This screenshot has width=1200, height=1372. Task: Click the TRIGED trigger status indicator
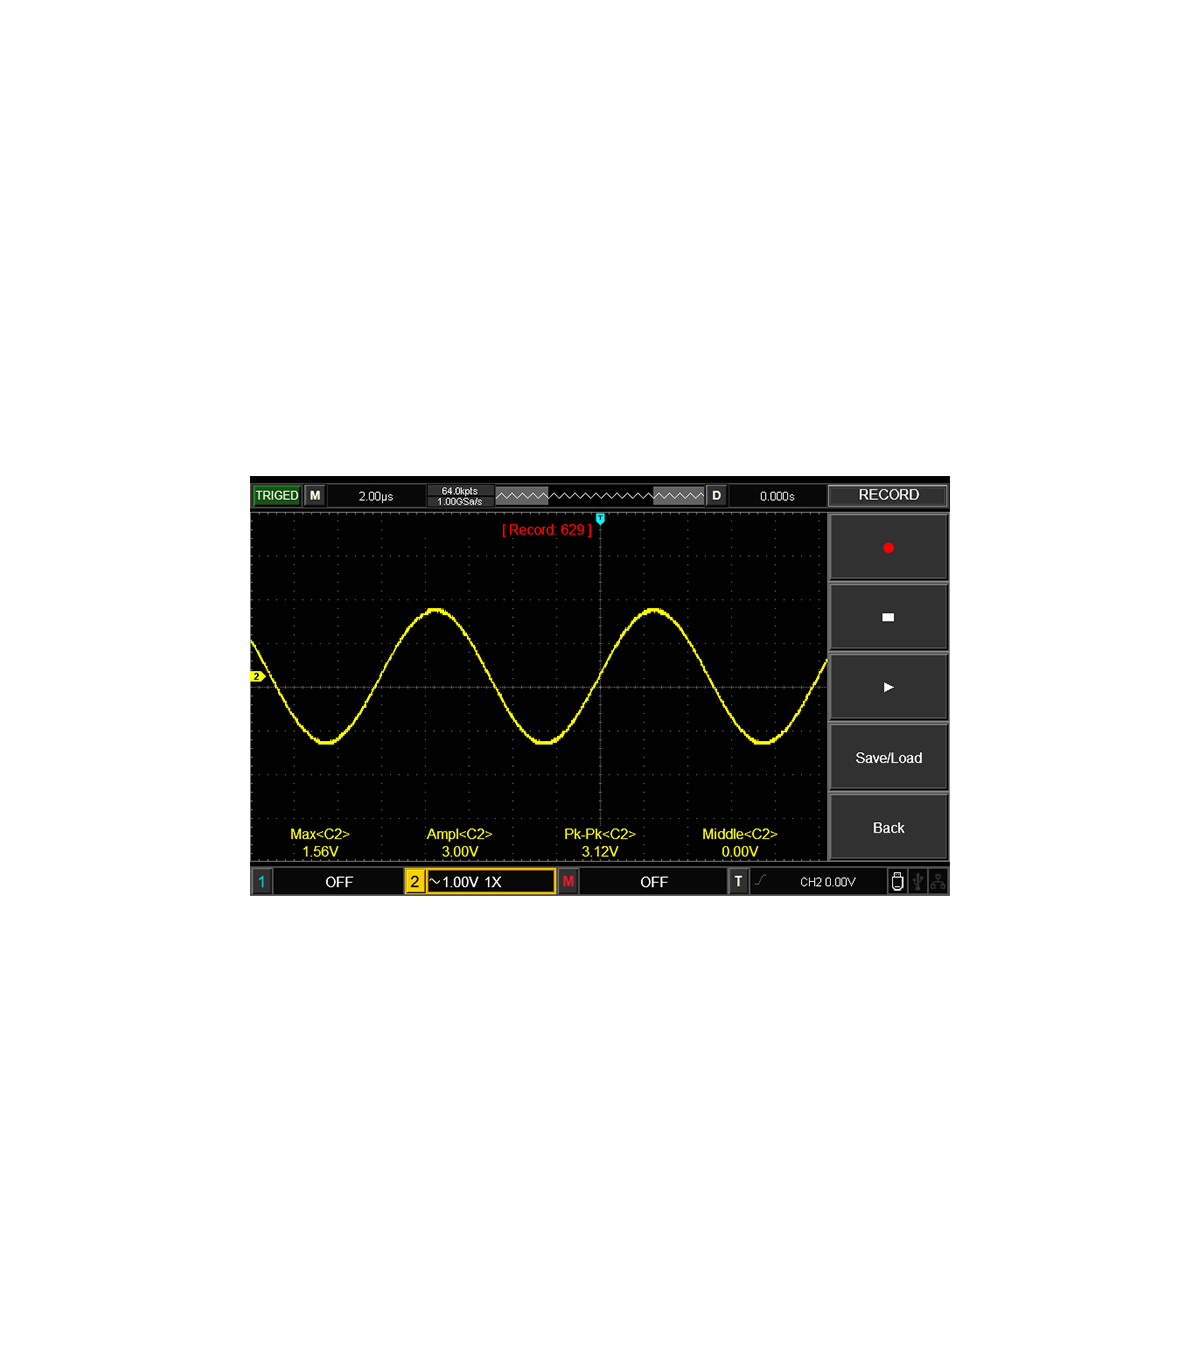click(277, 495)
